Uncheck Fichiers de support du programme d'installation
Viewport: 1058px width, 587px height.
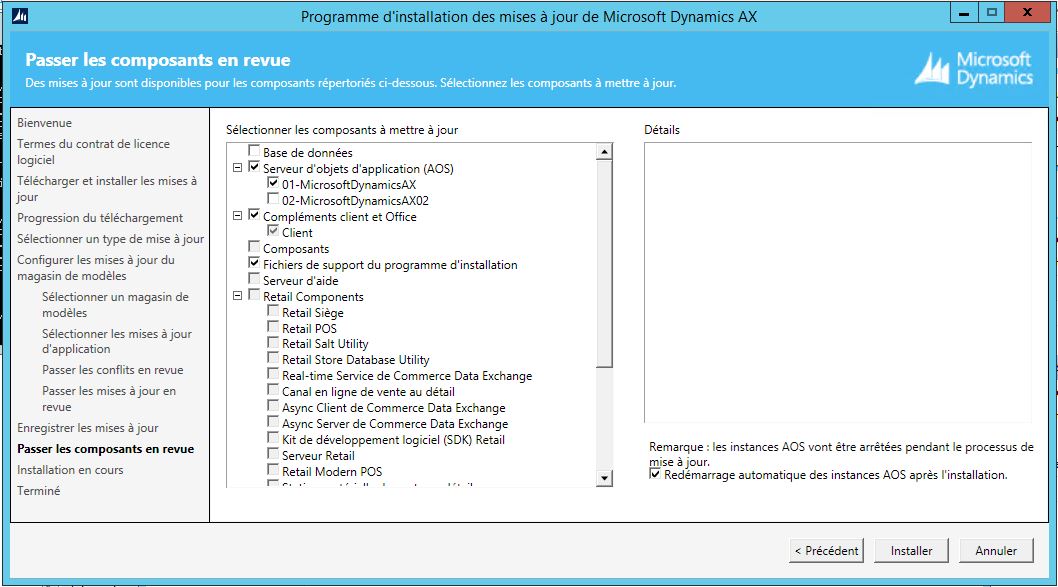(x=254, y=263)
